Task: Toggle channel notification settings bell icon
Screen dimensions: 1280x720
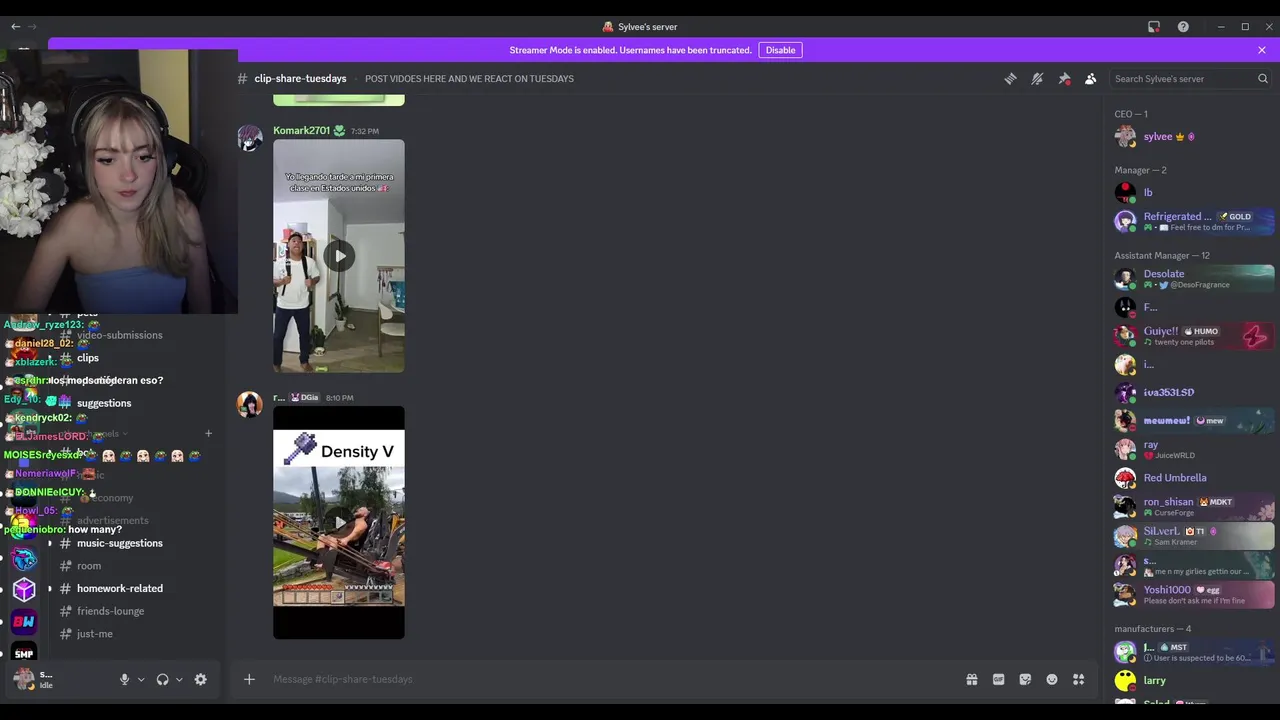Action: click(x=1037, y=79)
